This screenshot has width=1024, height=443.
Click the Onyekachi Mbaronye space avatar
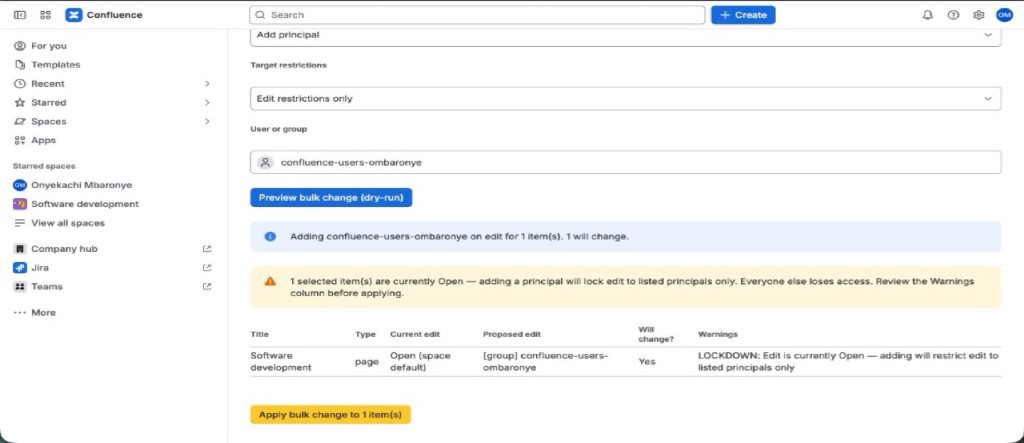pos(20,185)
